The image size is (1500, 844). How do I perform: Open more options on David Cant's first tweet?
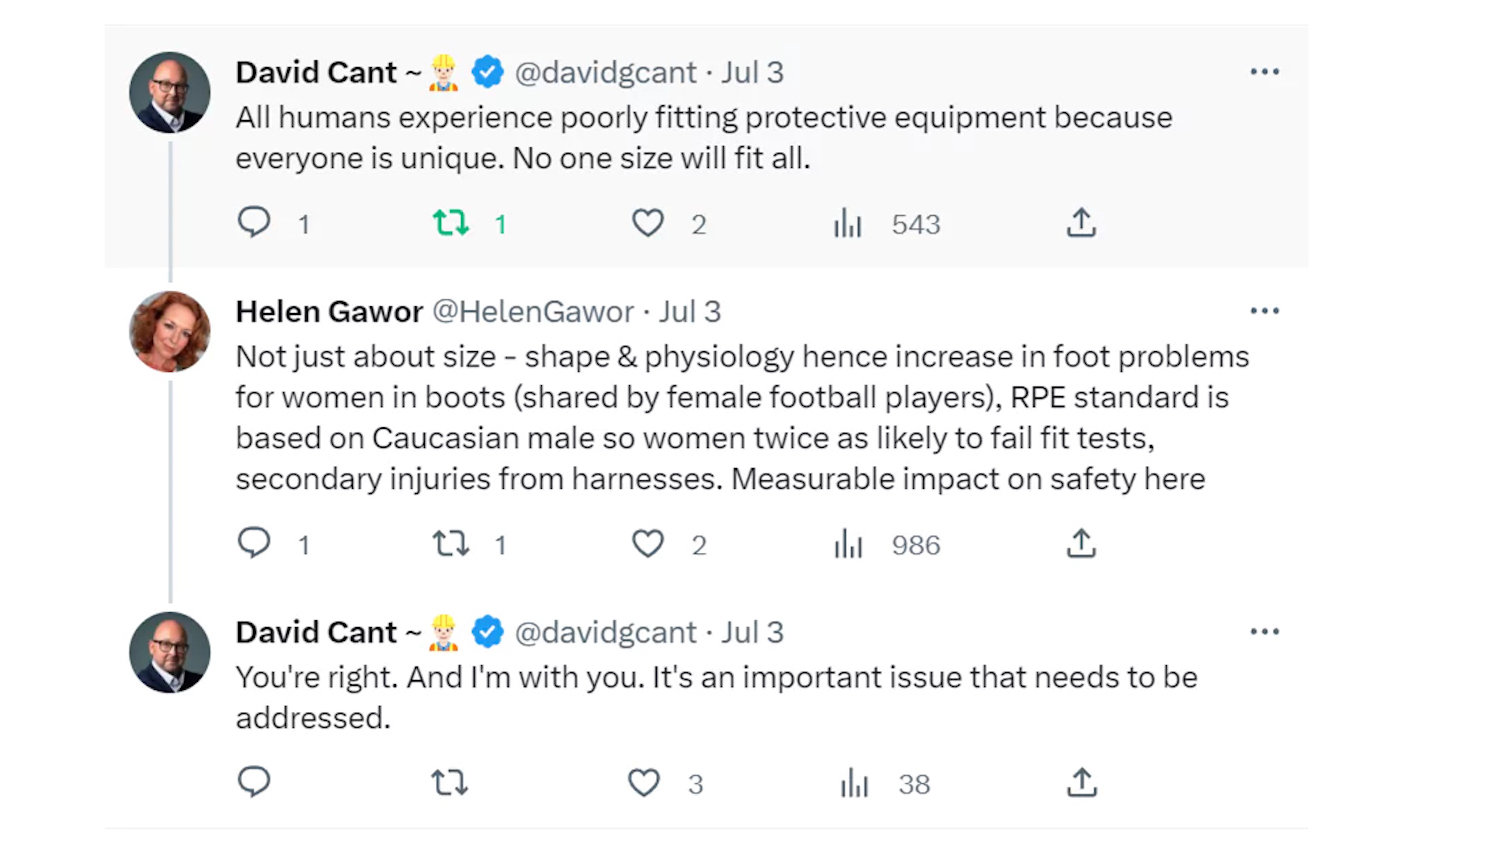pyautogui.click(x=1264, y=72)
